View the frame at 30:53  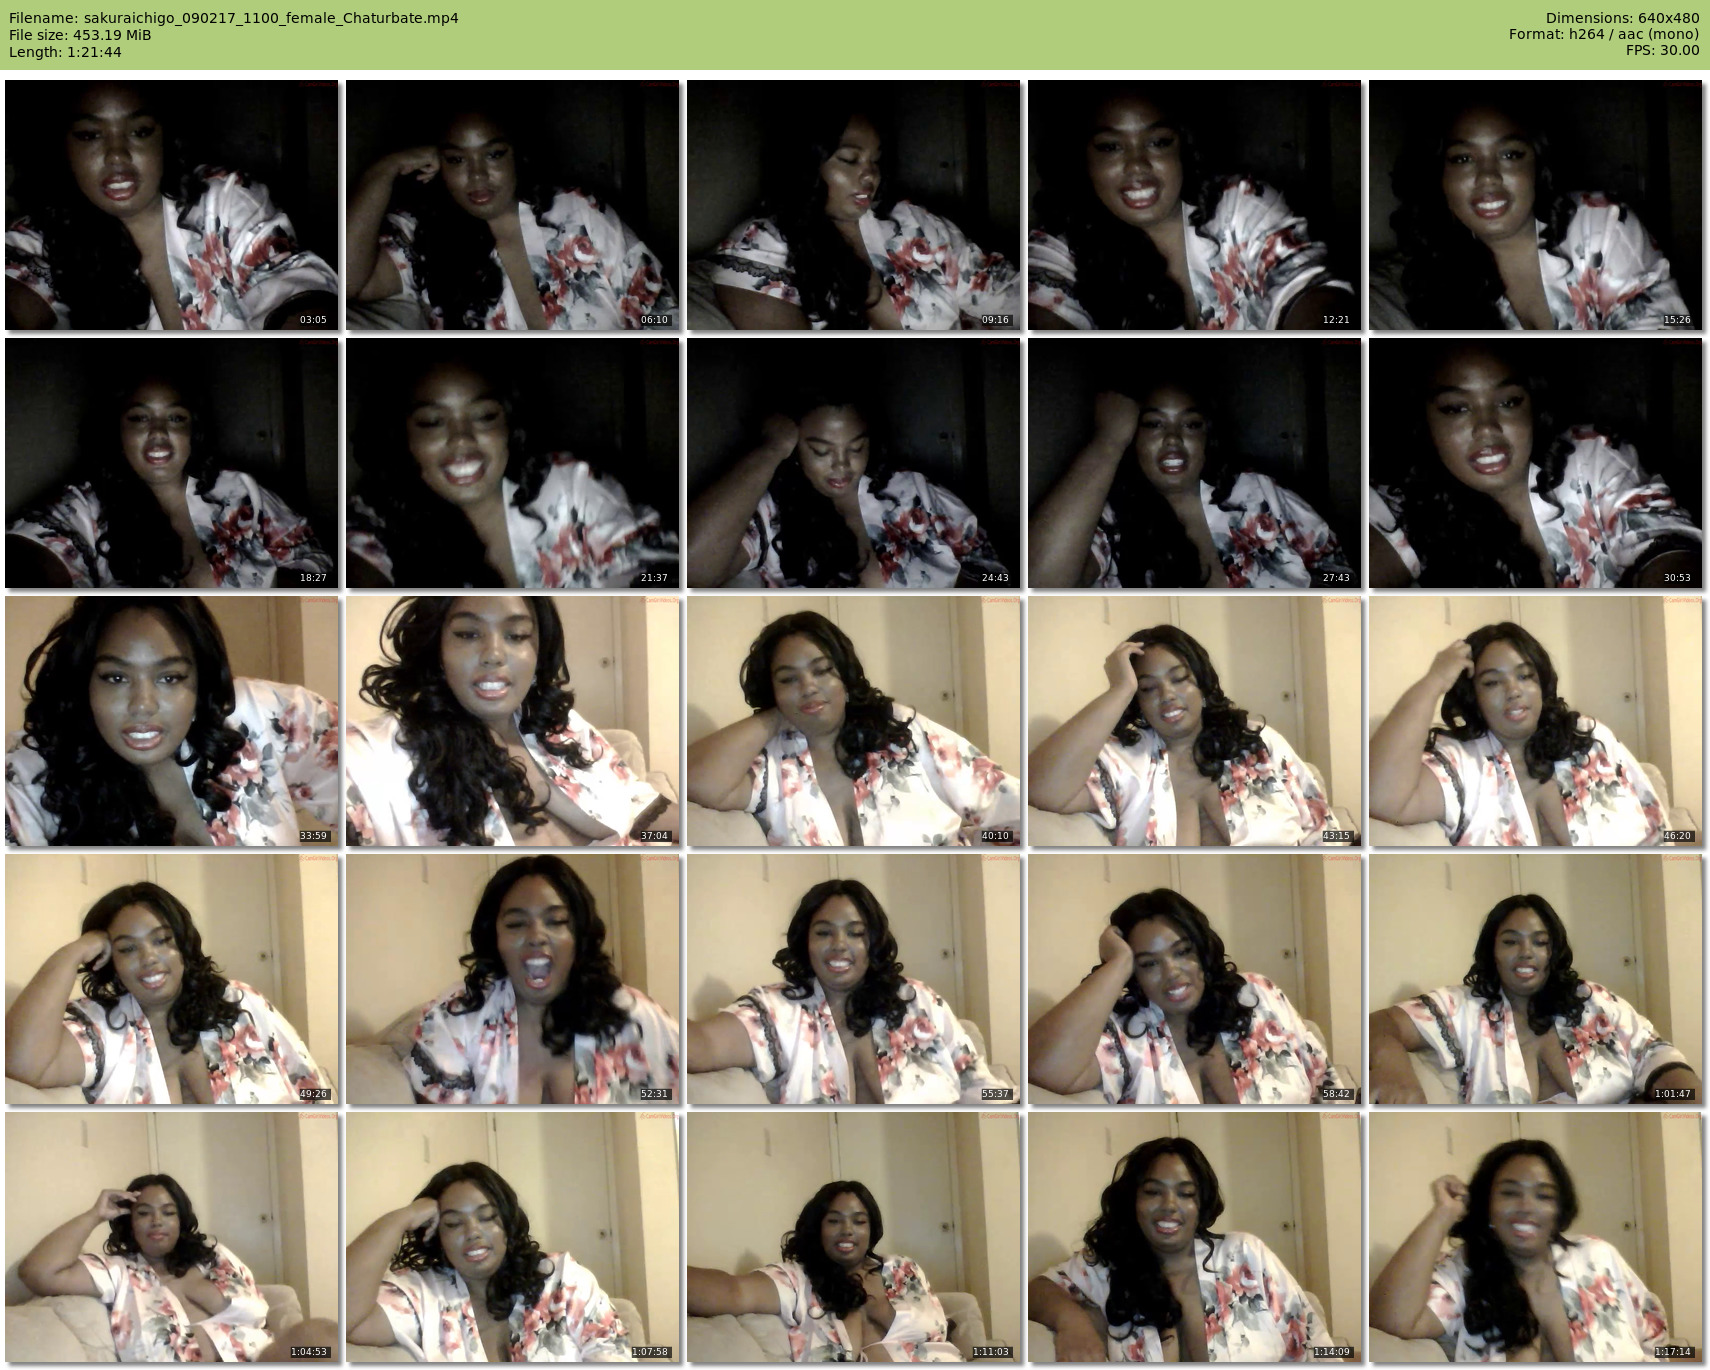point(1536,463)
